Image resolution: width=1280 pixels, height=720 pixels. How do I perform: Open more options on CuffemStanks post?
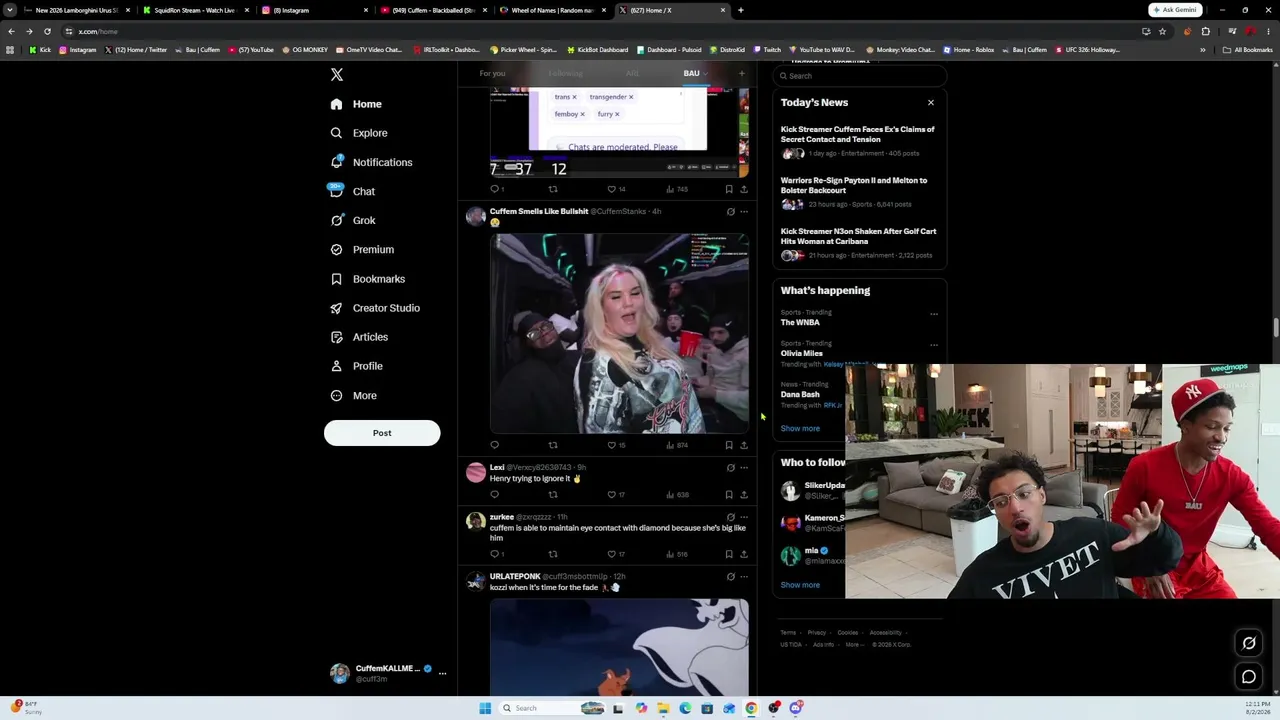pos(743,212)
